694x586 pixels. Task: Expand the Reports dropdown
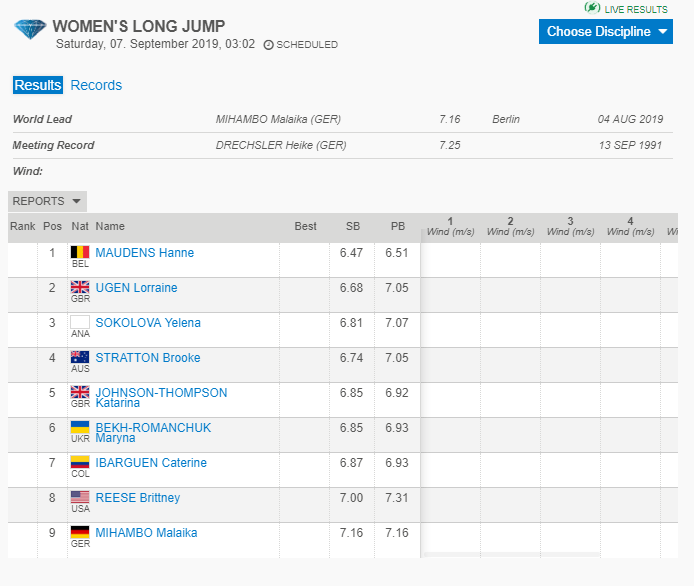pyautogui.click(x=47, y=201)
